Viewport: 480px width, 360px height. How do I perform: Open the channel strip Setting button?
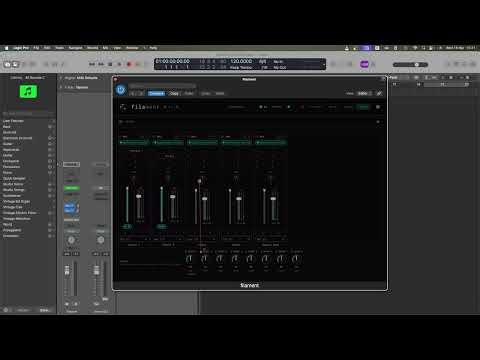pos(71,164)
